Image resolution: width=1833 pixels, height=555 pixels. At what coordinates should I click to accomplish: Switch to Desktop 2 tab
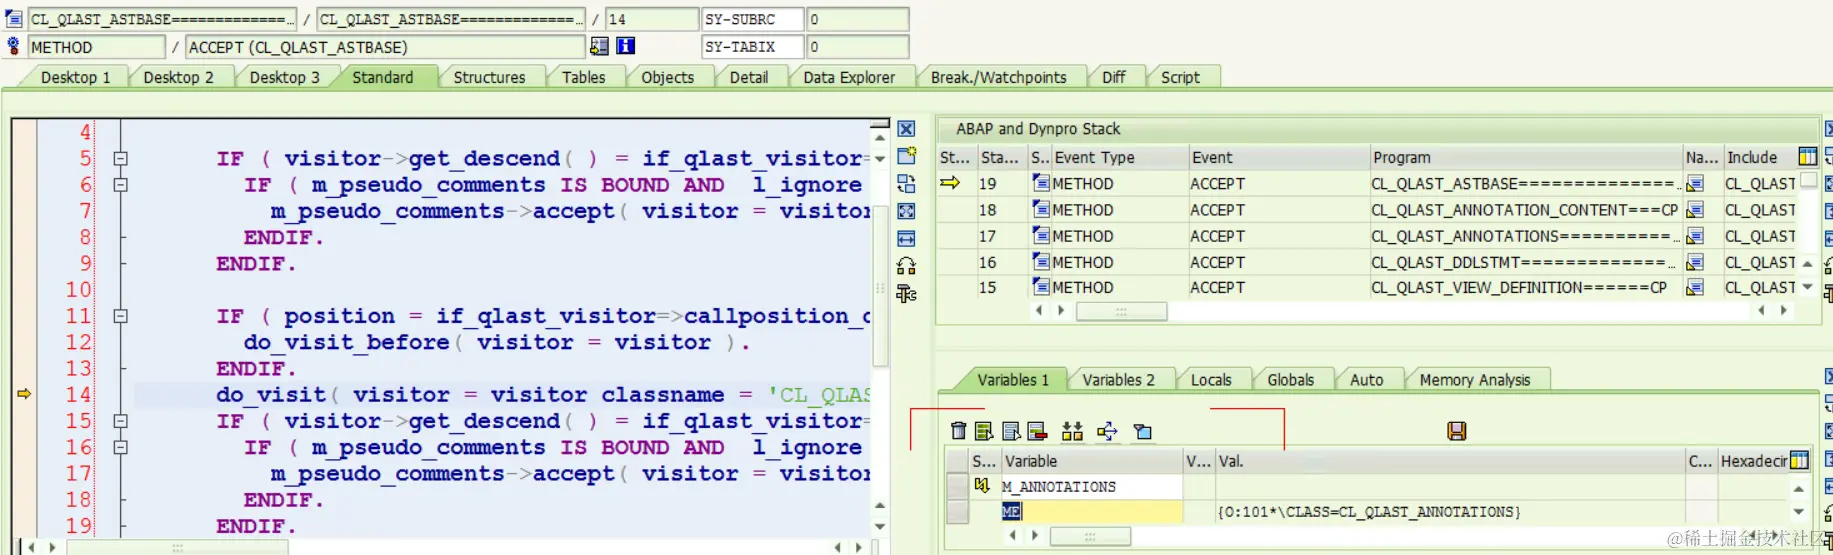coord(178,77)
